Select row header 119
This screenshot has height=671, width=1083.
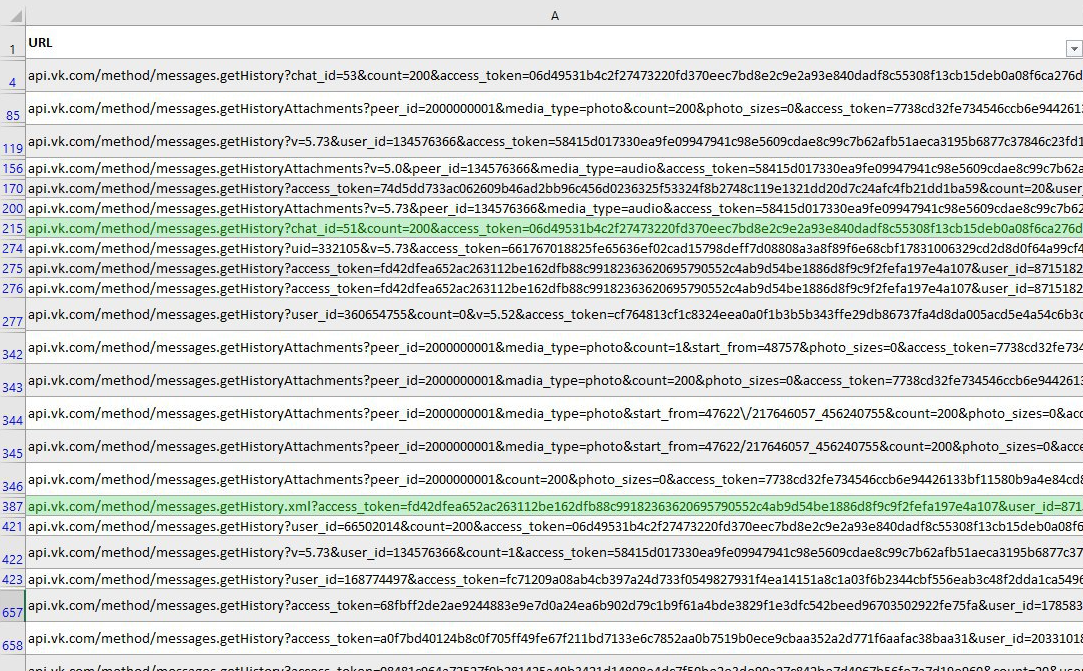(x=12, y=142)
